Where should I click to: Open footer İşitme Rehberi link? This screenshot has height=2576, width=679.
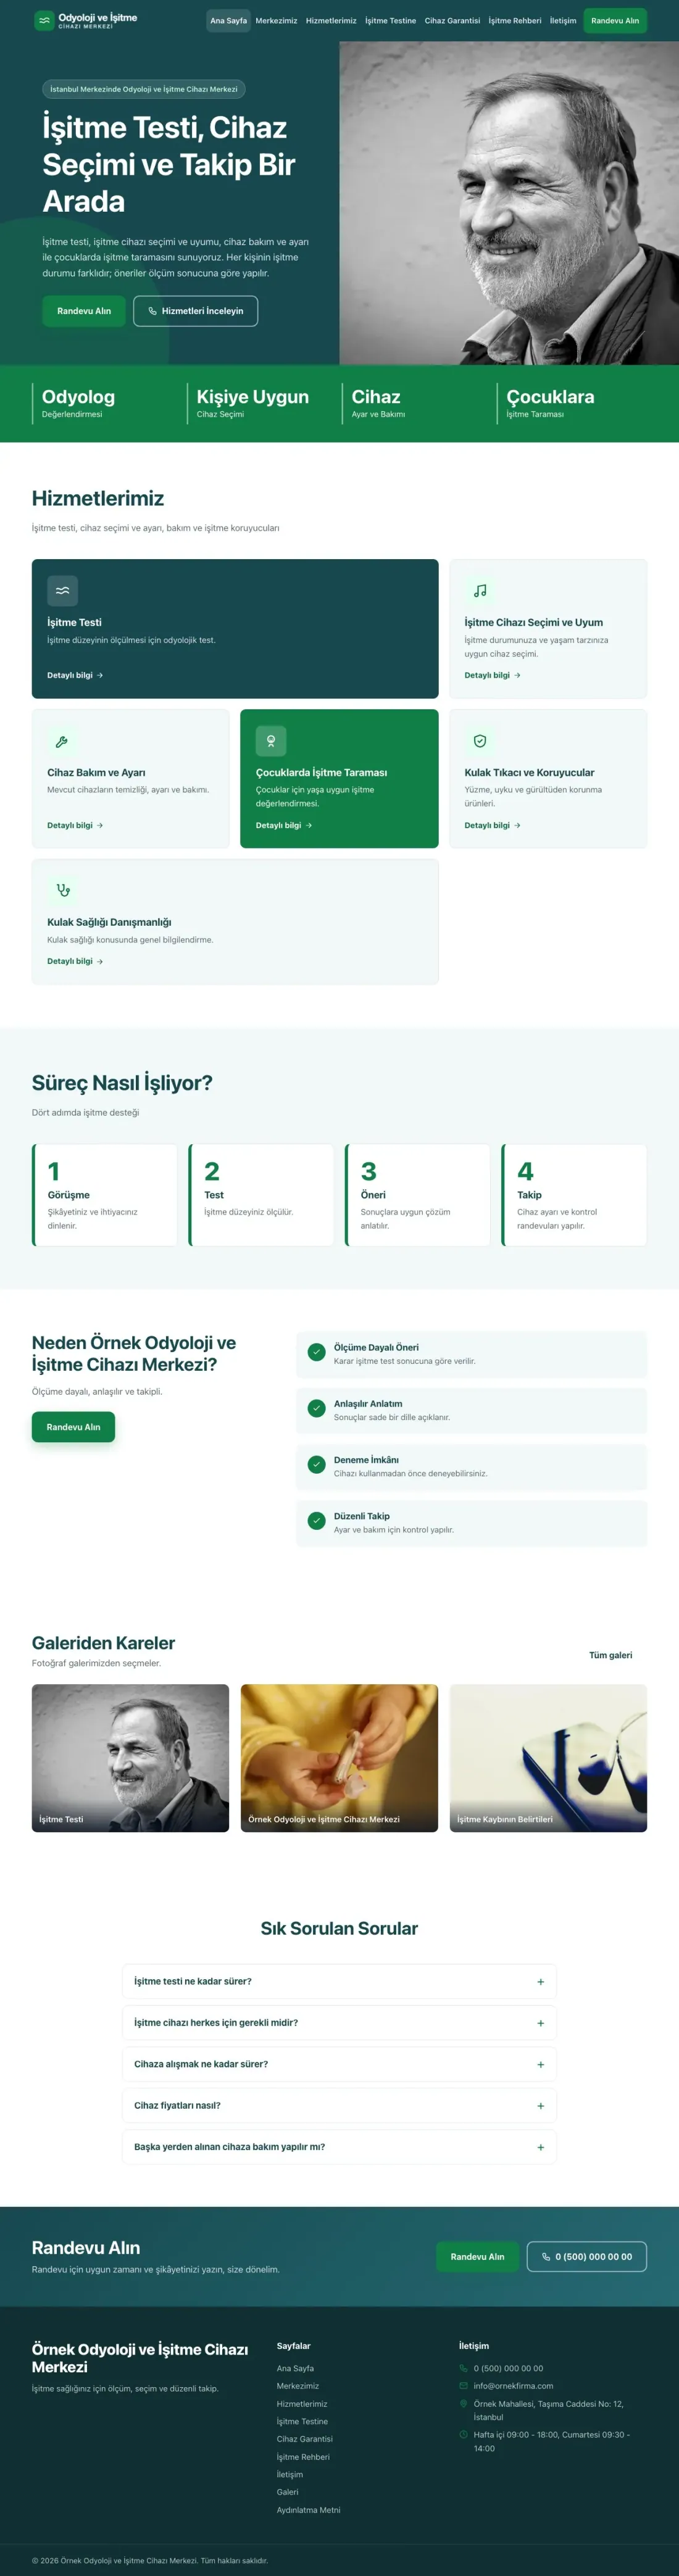tap(303, 2457)
